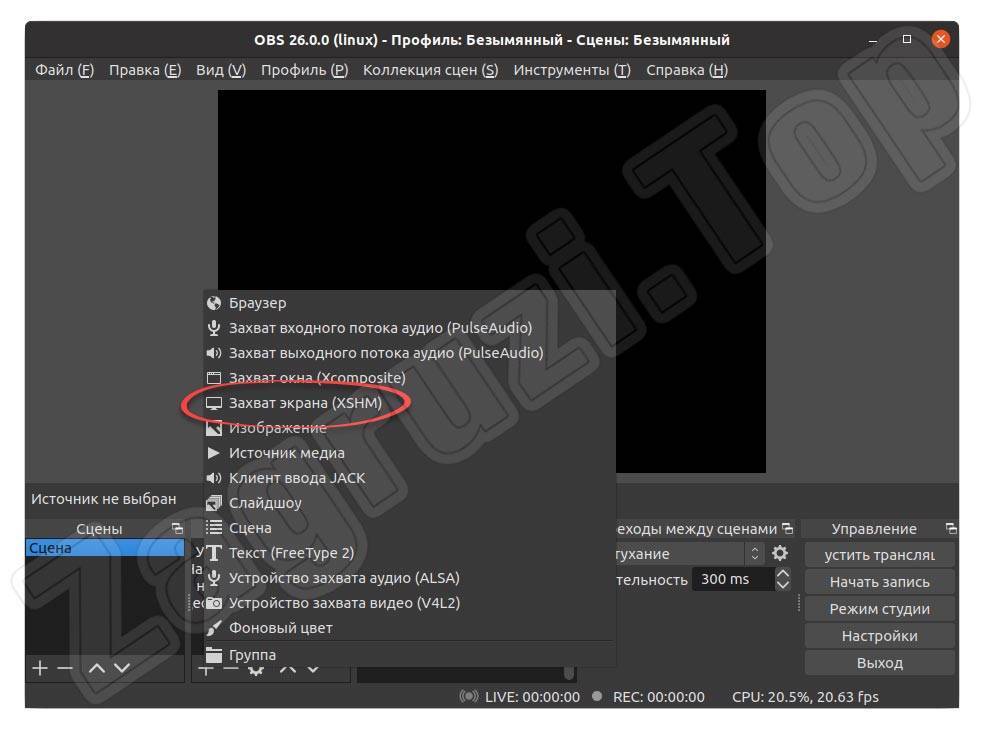Remove selected scene with minus icon
Screen dimensions: 981x730
tap(65, 668)
